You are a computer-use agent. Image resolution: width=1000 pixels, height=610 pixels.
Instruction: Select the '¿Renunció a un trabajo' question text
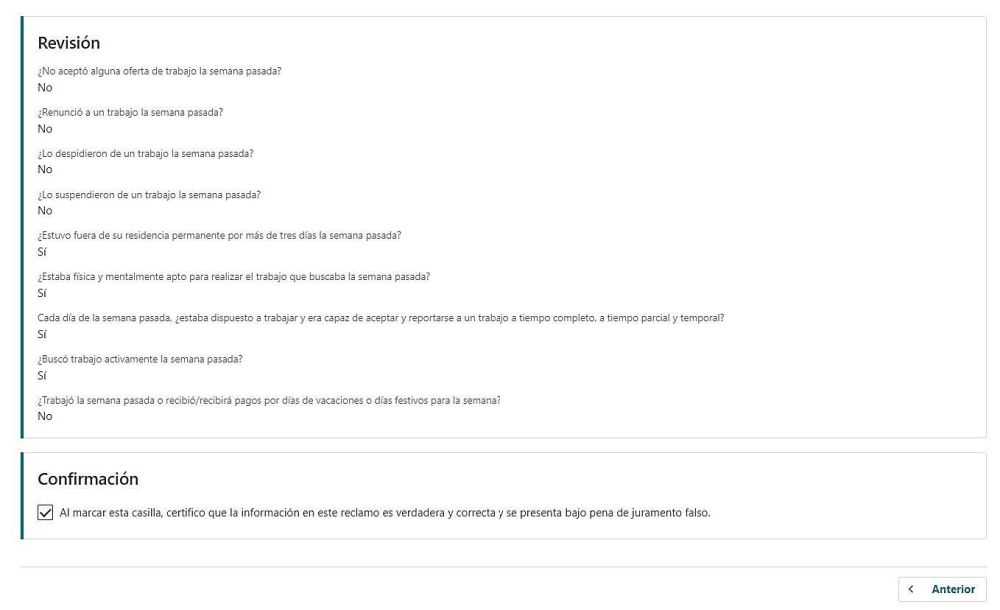130,112
